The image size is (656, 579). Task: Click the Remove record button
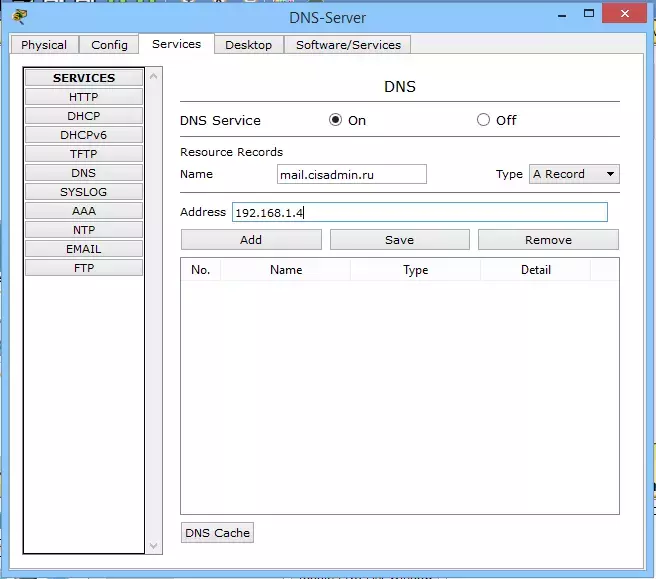(548, 240)
